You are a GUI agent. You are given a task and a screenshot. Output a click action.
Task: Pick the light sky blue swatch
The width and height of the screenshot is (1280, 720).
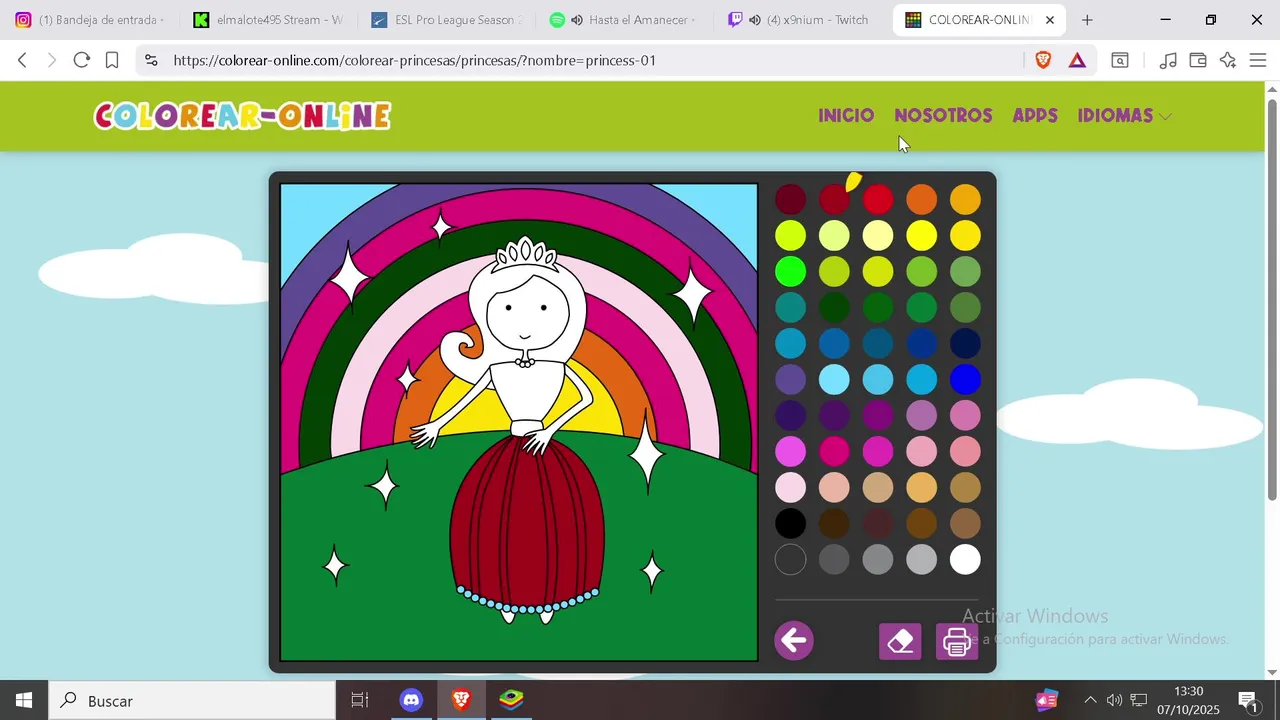pos(834,379)
